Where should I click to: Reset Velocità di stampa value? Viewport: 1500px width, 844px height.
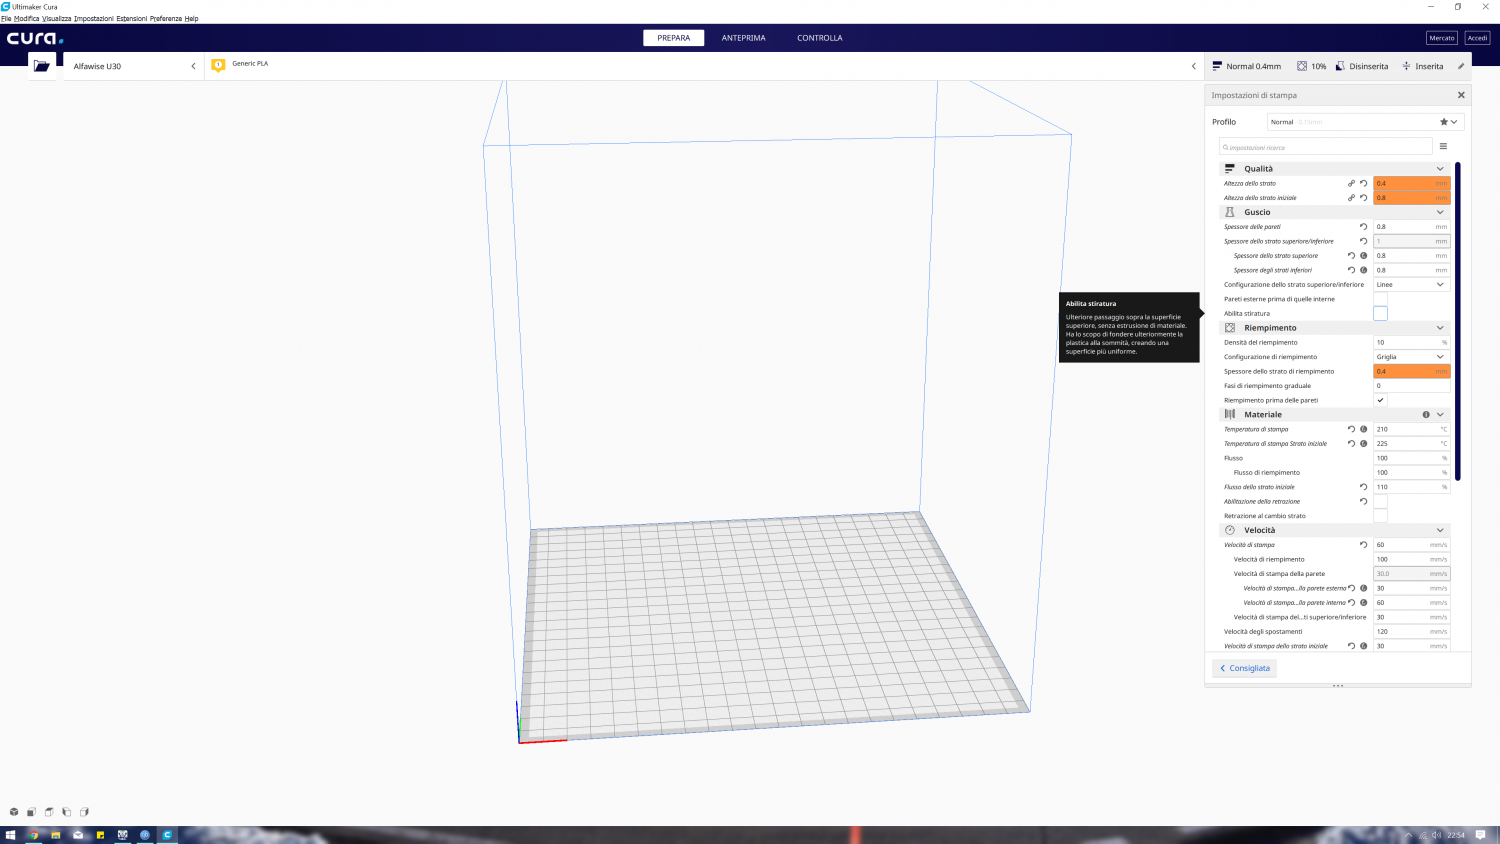click(1363, 545)
